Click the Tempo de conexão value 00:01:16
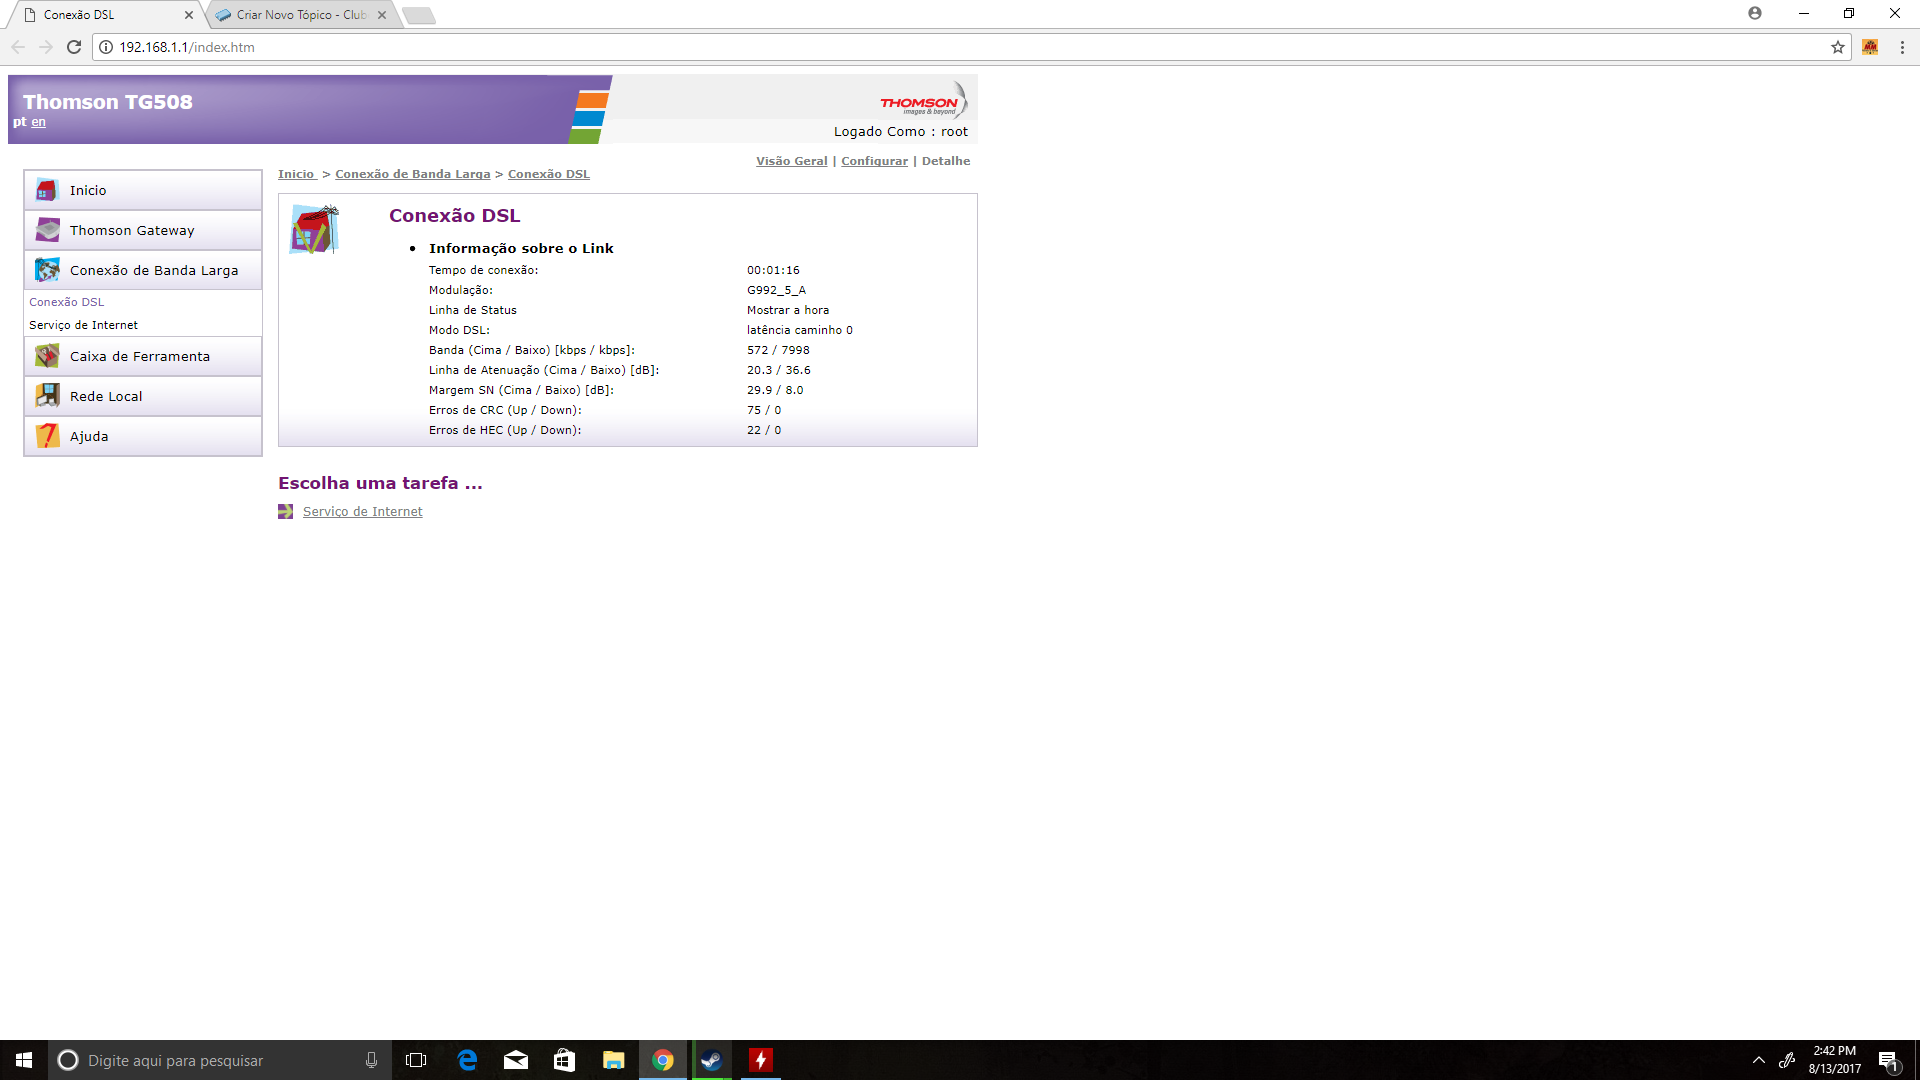 pyautogui.click(x=773, y=270)
